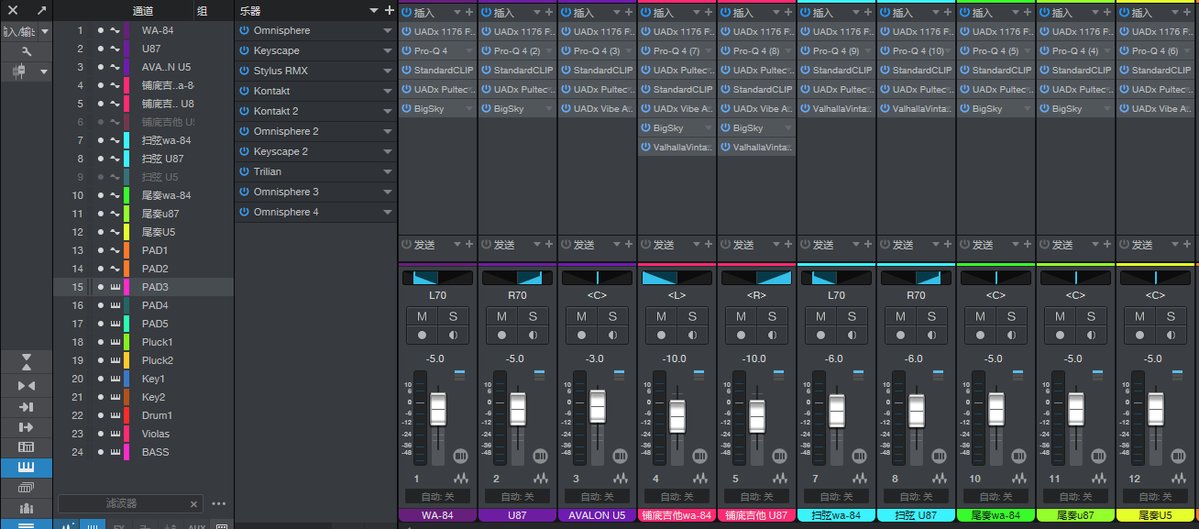Detach the console with the arrow icon

coord(41,11)
